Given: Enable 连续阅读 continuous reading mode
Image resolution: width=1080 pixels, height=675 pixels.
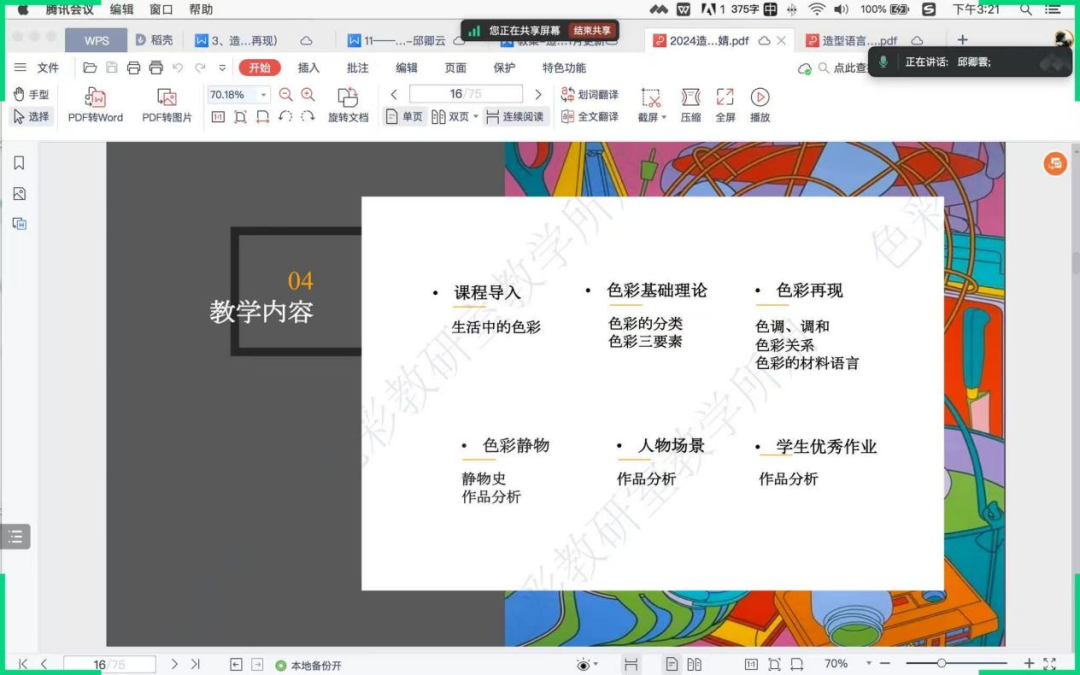Looking at the screenshot, I should pyautogui.click(x=515, y=117).
